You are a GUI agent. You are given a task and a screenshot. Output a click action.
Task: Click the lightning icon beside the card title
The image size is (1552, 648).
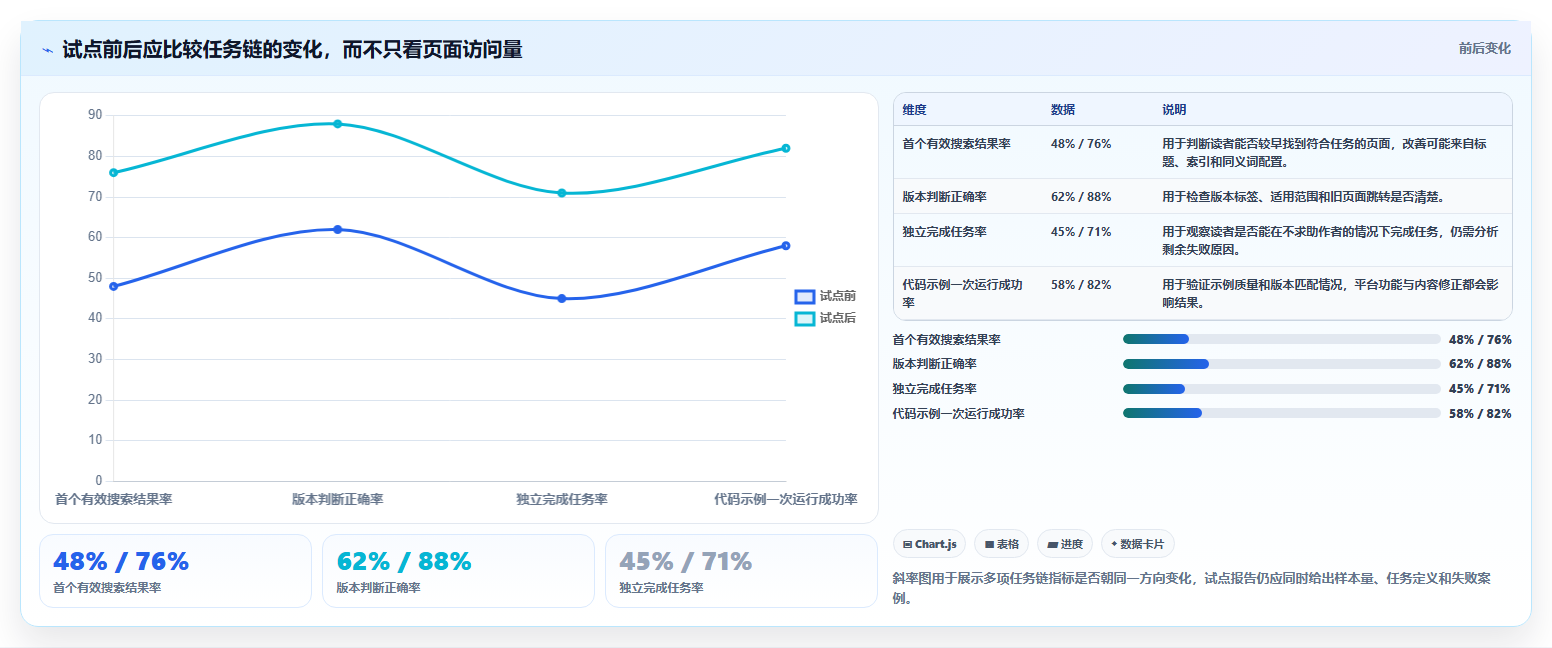click(x=47, y=50)
